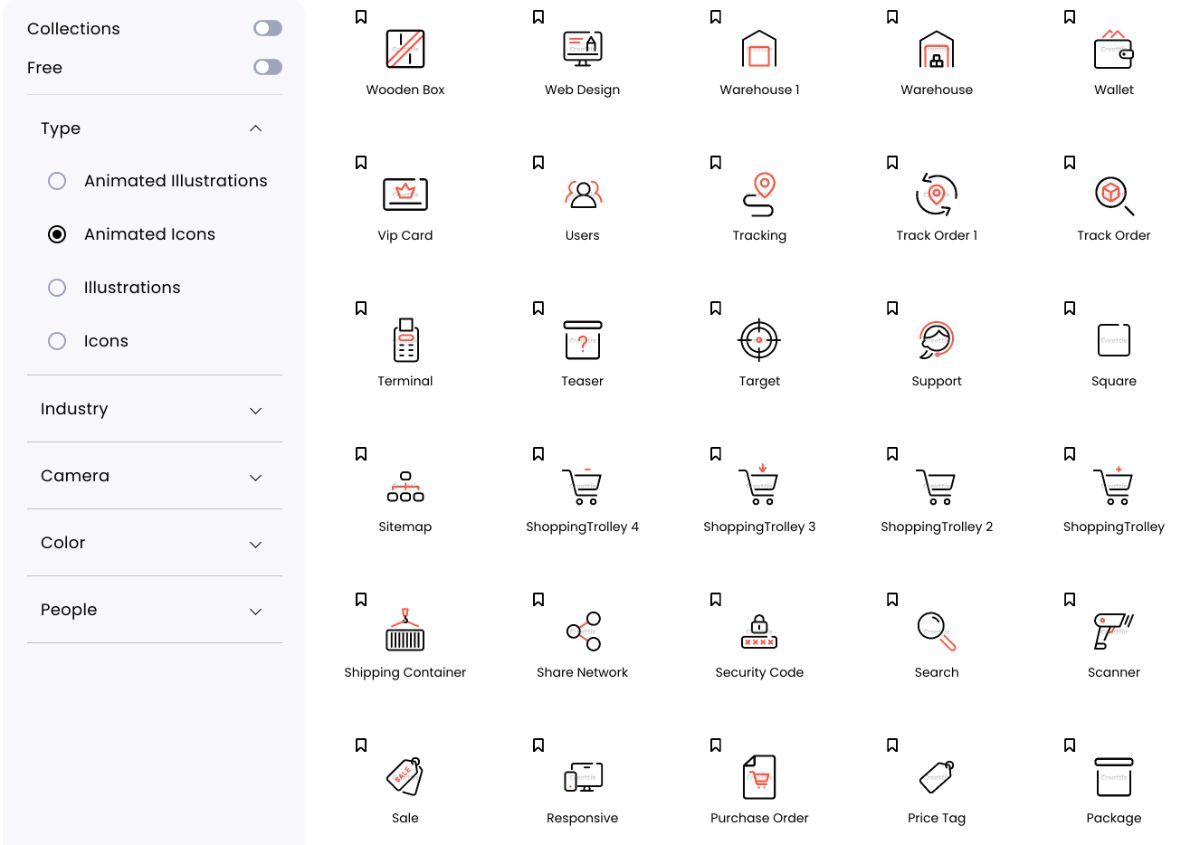The height and width of the screenshot is (845, 1200).
Task: Open the Web Design icon
Action: click(582, 49)
